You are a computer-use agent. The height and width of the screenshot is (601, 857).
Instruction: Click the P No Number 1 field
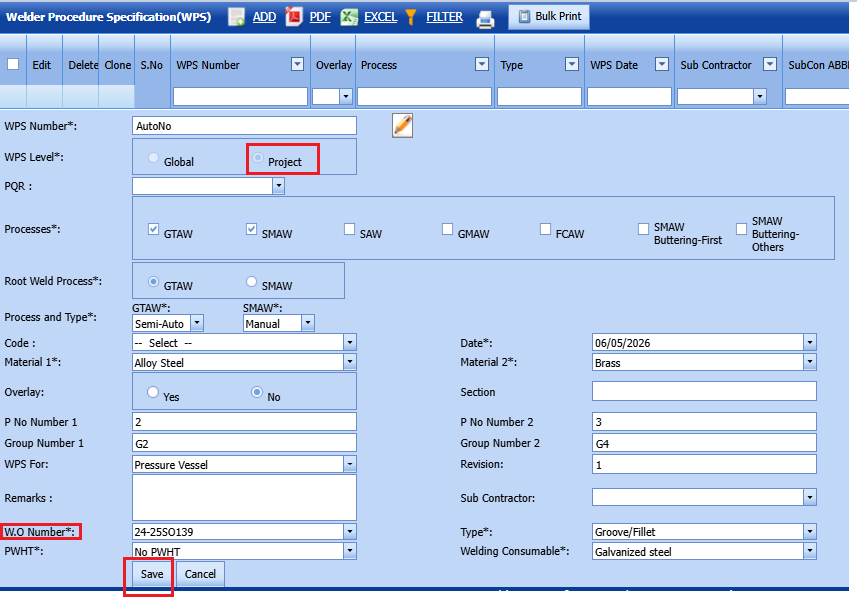(244, 422)
